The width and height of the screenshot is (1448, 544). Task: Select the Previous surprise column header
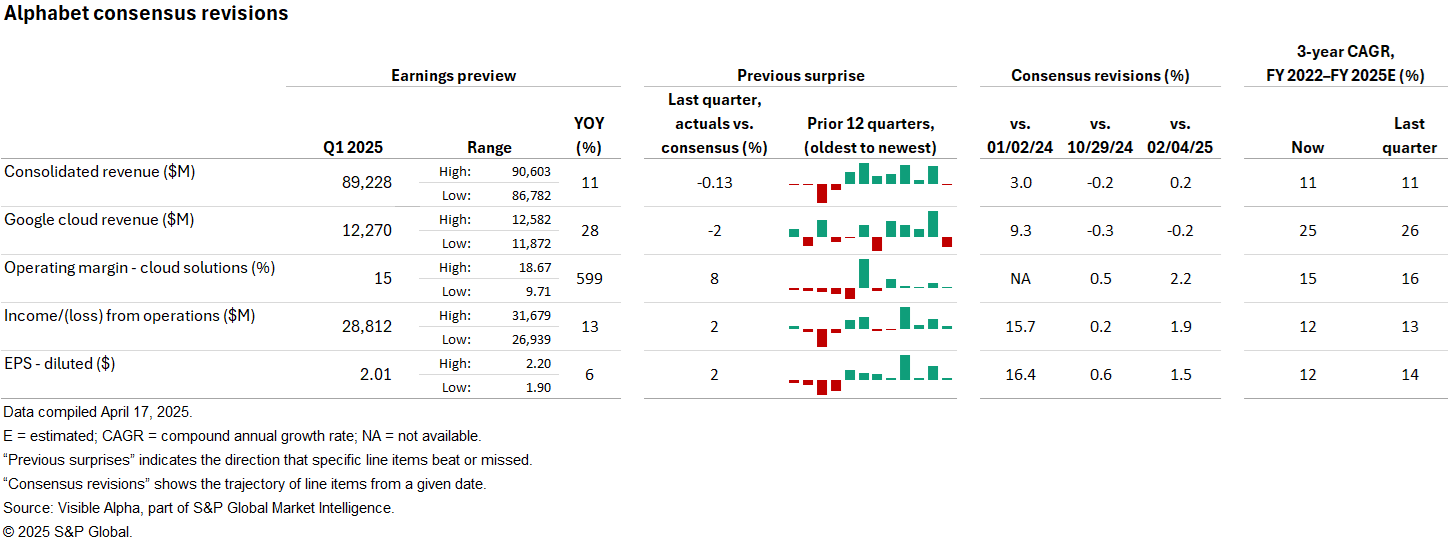pos(800,75)
